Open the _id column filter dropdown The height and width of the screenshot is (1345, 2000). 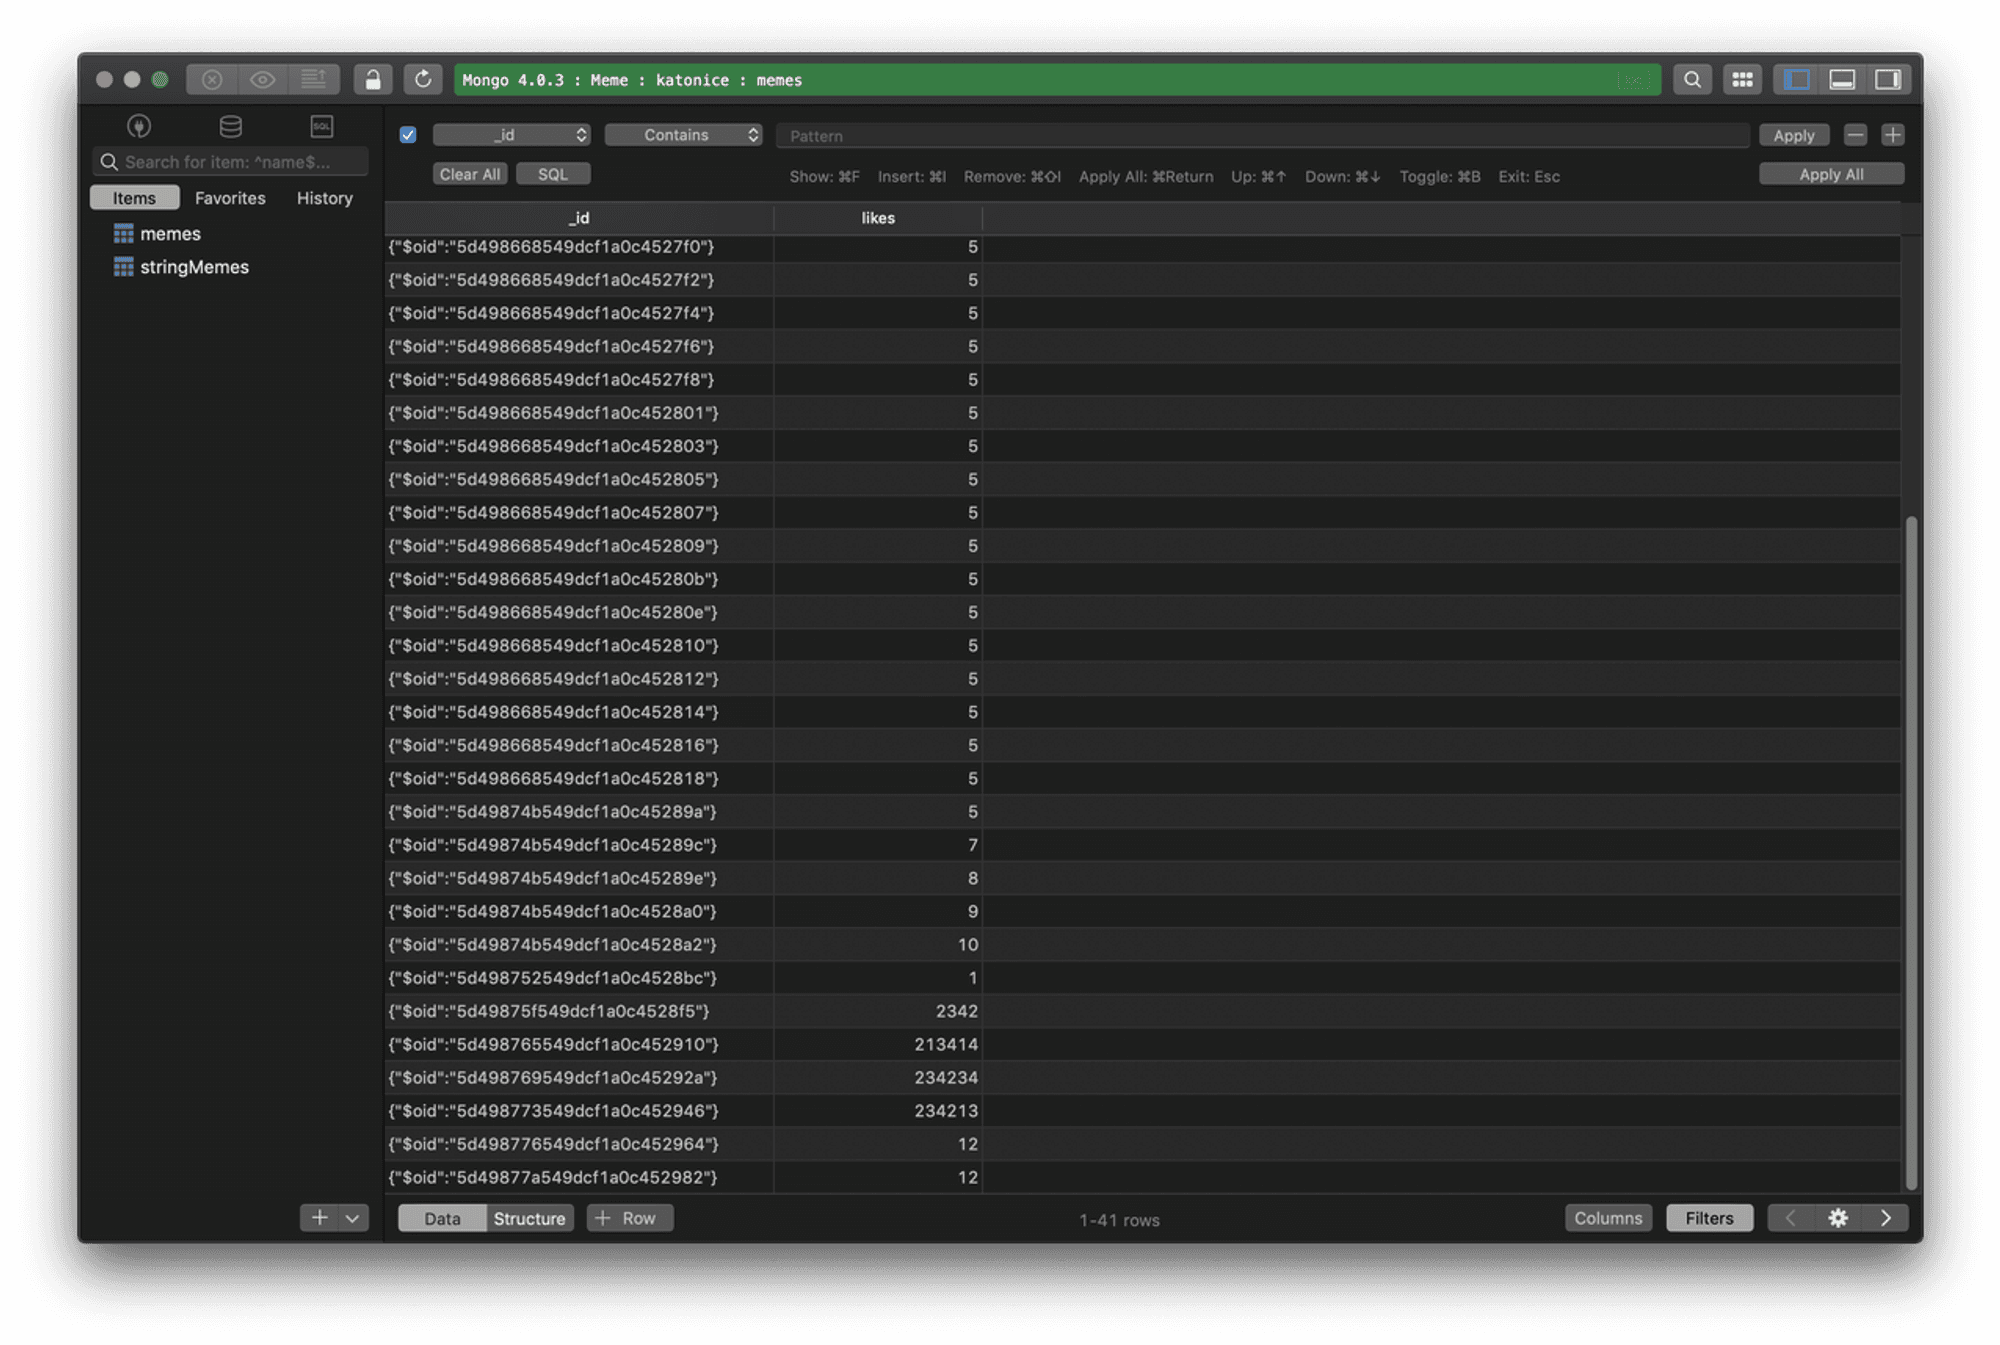pos(512,135)
